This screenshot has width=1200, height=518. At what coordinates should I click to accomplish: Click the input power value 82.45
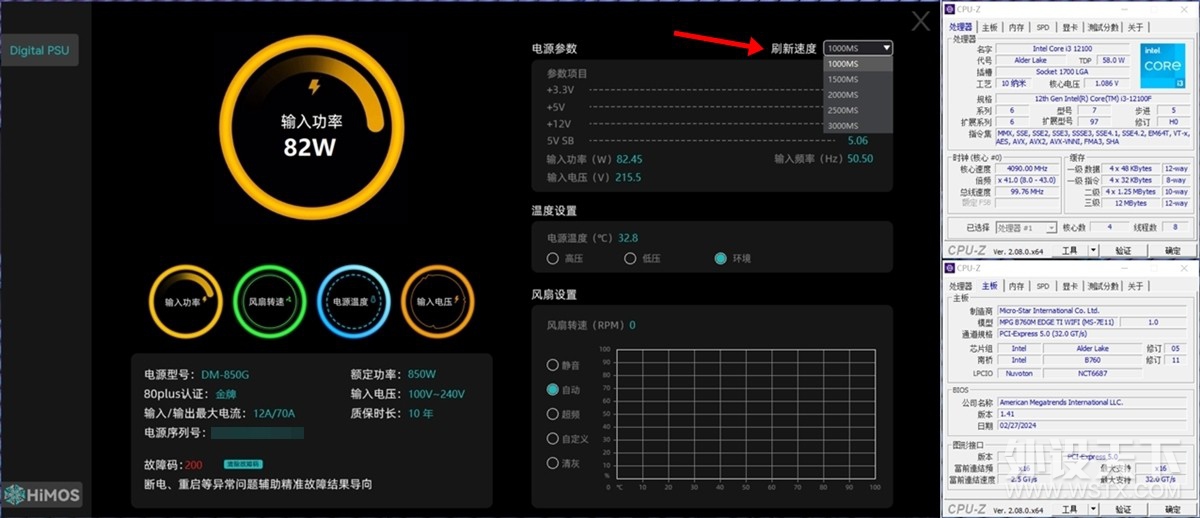[629, 159]
